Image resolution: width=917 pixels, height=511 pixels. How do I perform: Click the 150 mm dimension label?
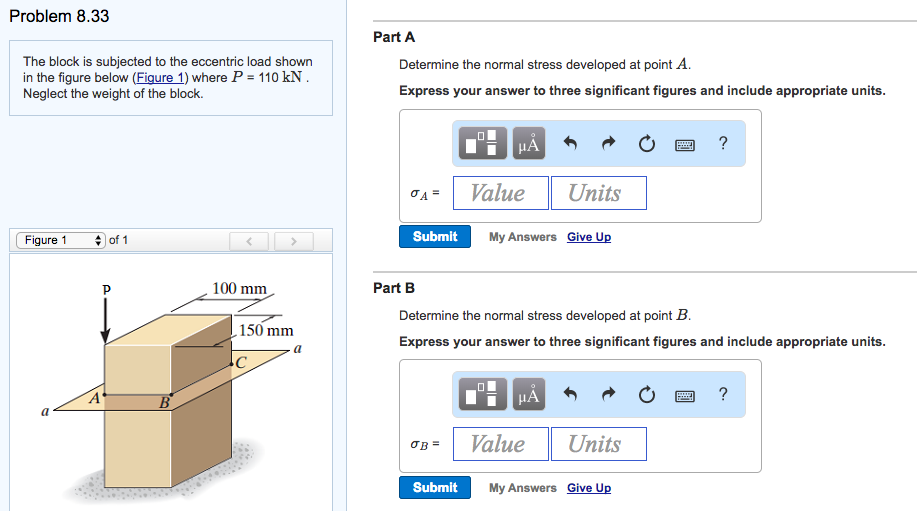pyautogui.click(x=266, y=330)
